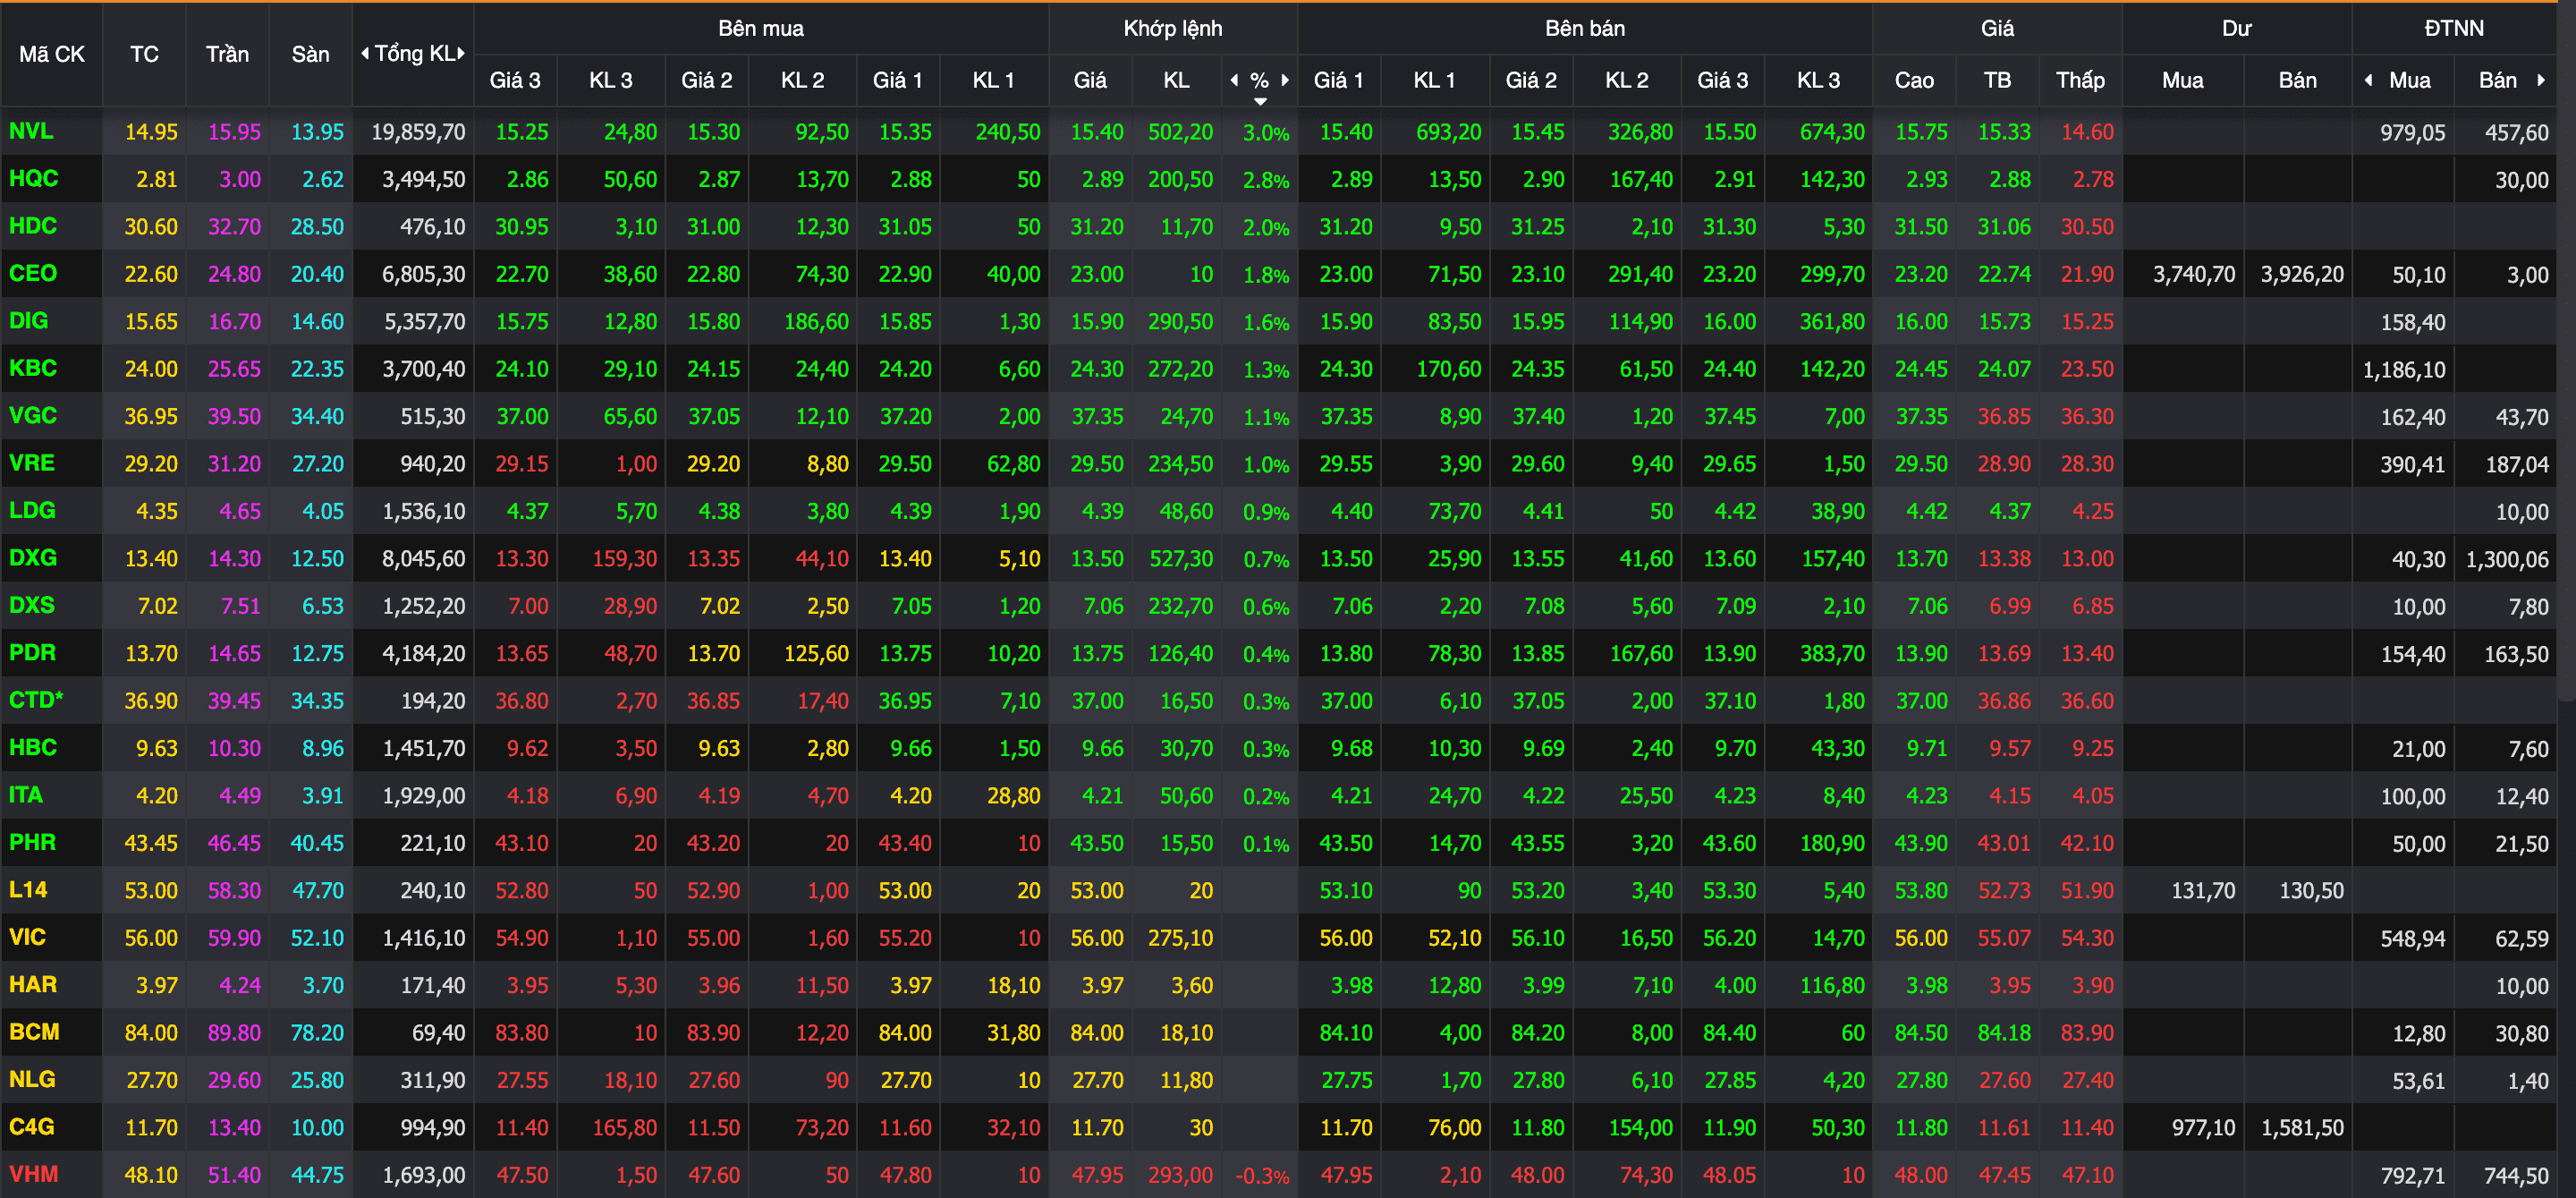Viewport: 2576px width, 1198px height.
Task: Click L14 surplus buy 131,70
Action: pos(2203,891)
